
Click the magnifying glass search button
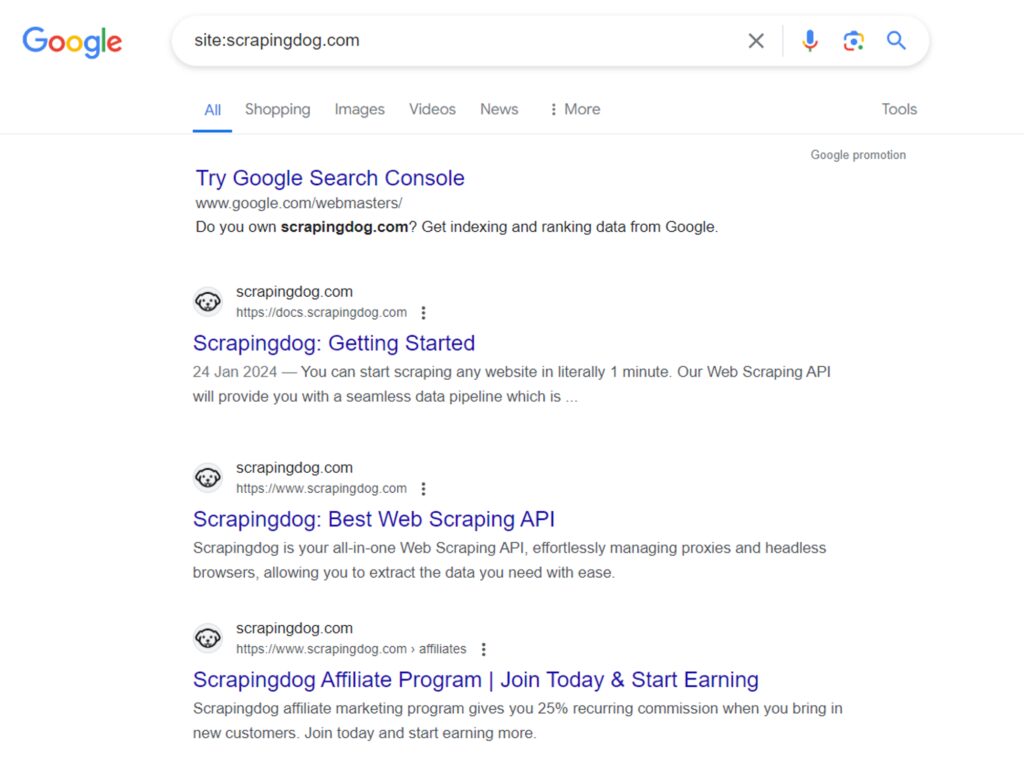(896, 41)
